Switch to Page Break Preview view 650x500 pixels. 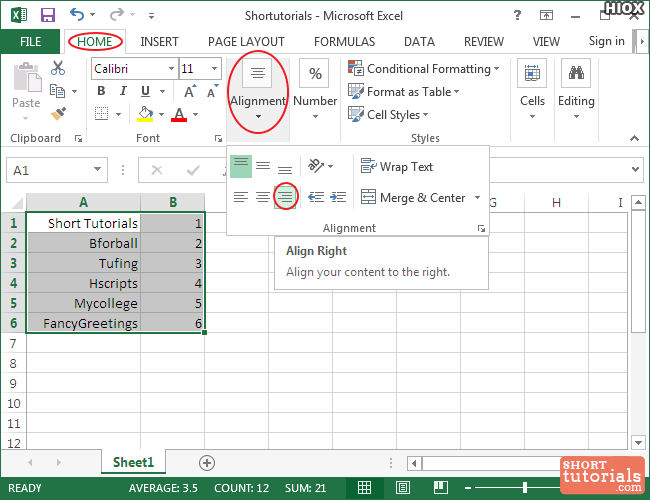coord(441,488)
